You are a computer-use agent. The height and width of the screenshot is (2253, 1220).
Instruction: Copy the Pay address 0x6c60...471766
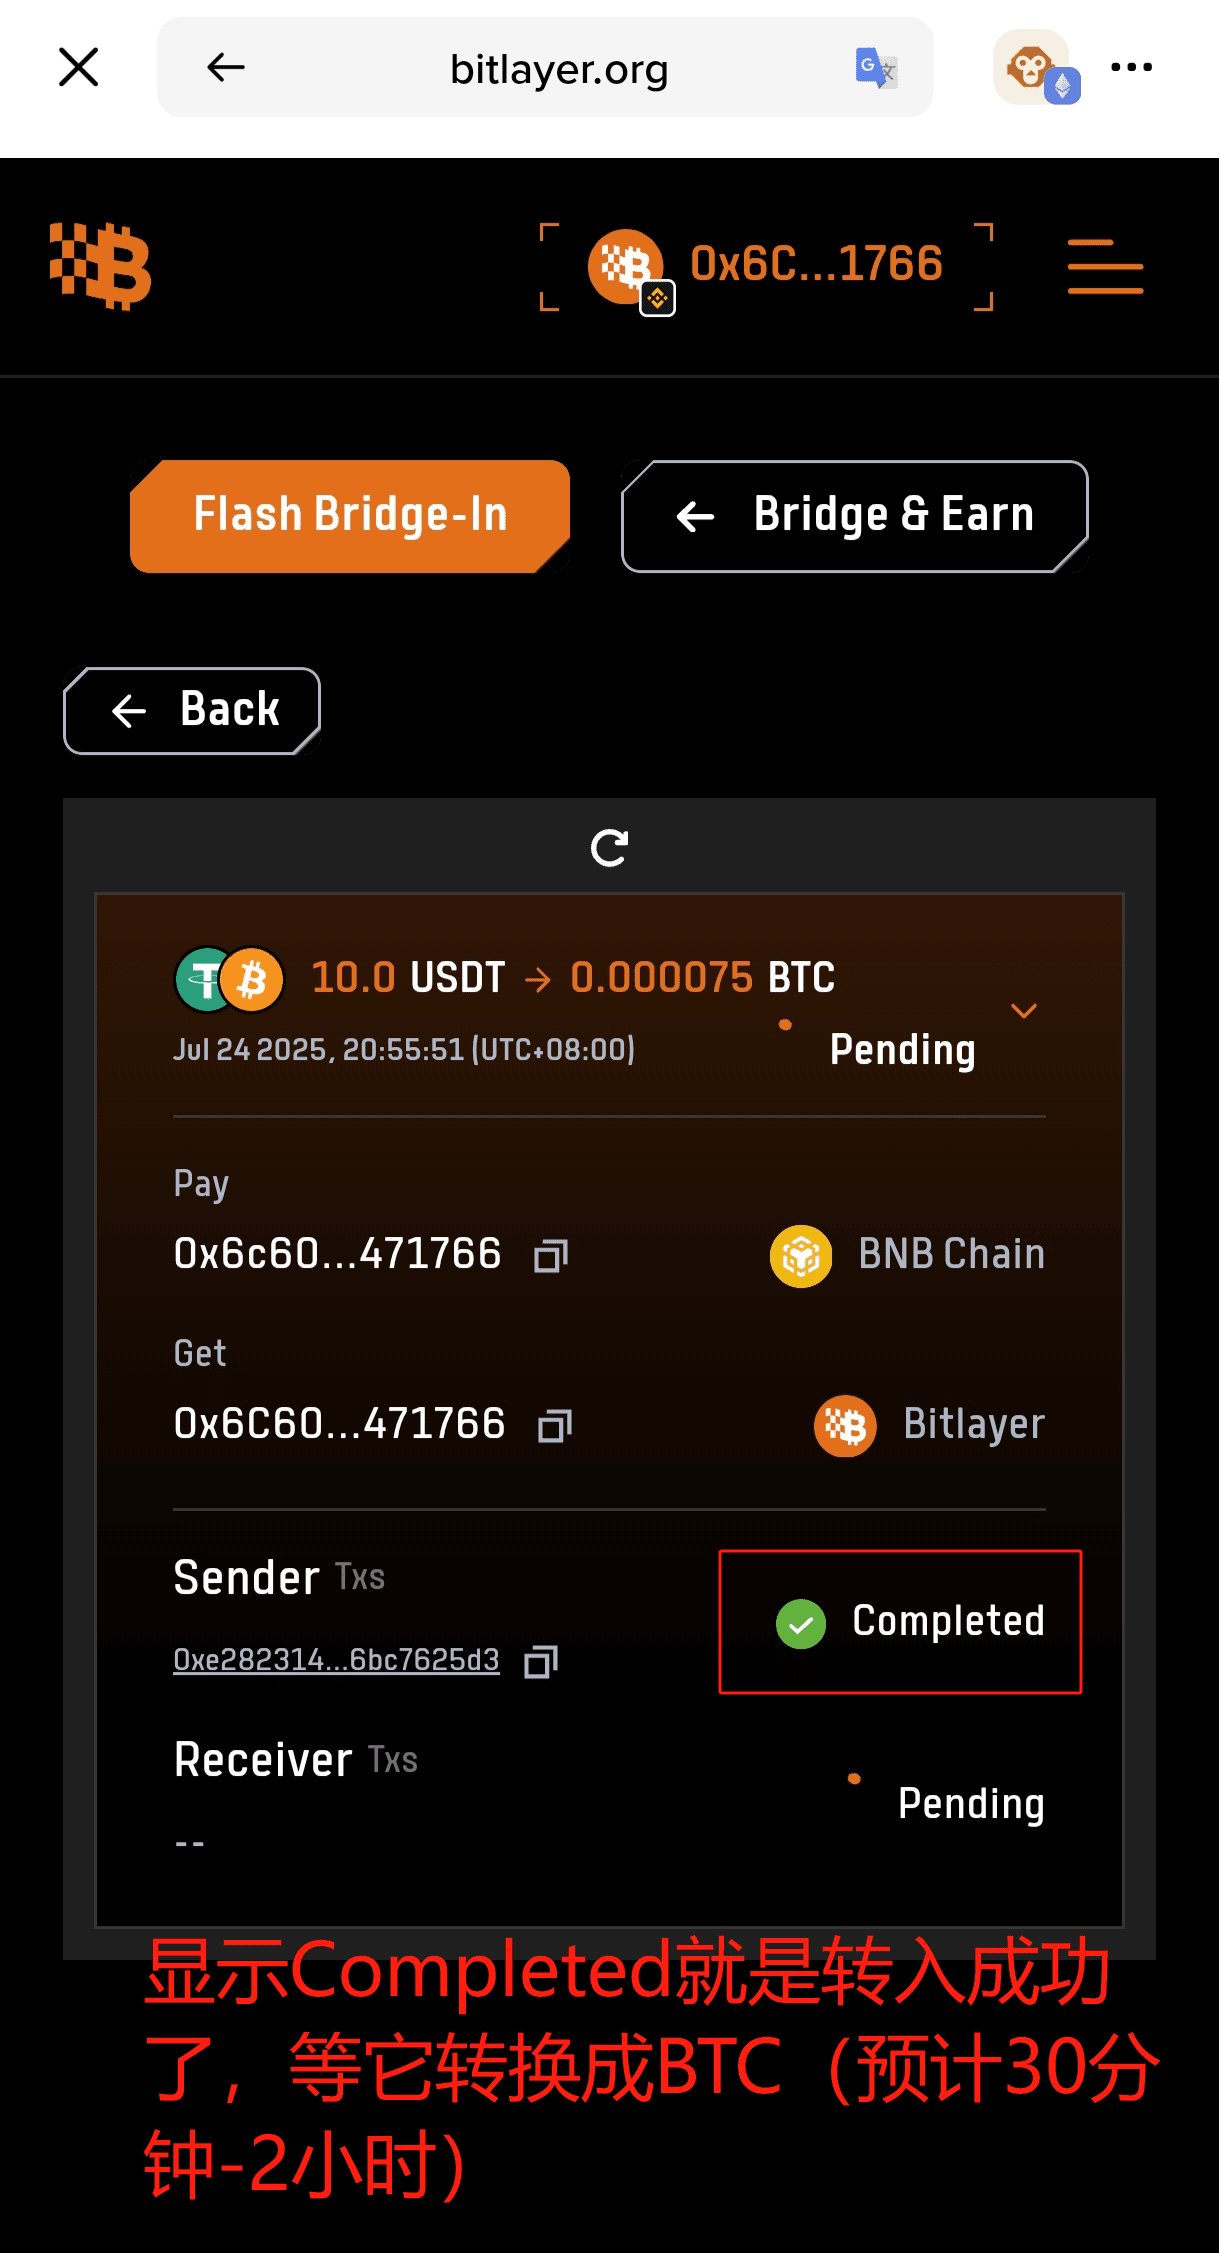pyautogui.click(x=551, y=1255)
